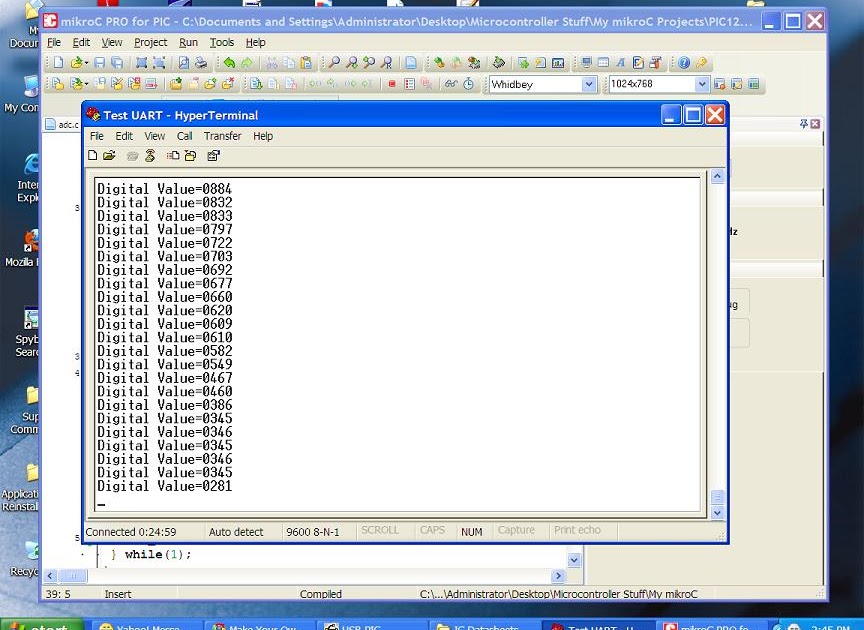Open the Transfer menu in HyperTerminal
Screen dimensions: 864x630
tap(222, 136)
